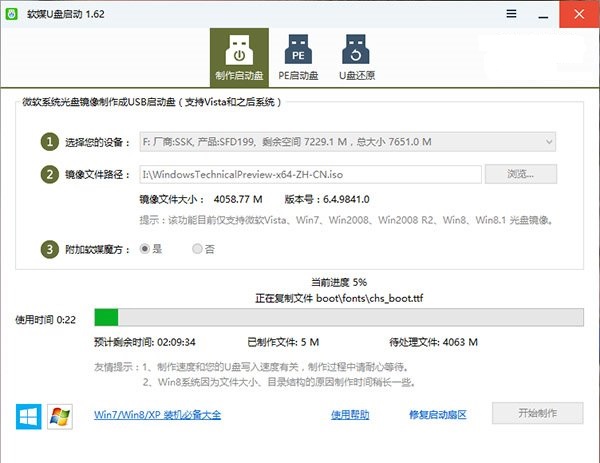Select the 否 radio button

[x=197, y=249]
